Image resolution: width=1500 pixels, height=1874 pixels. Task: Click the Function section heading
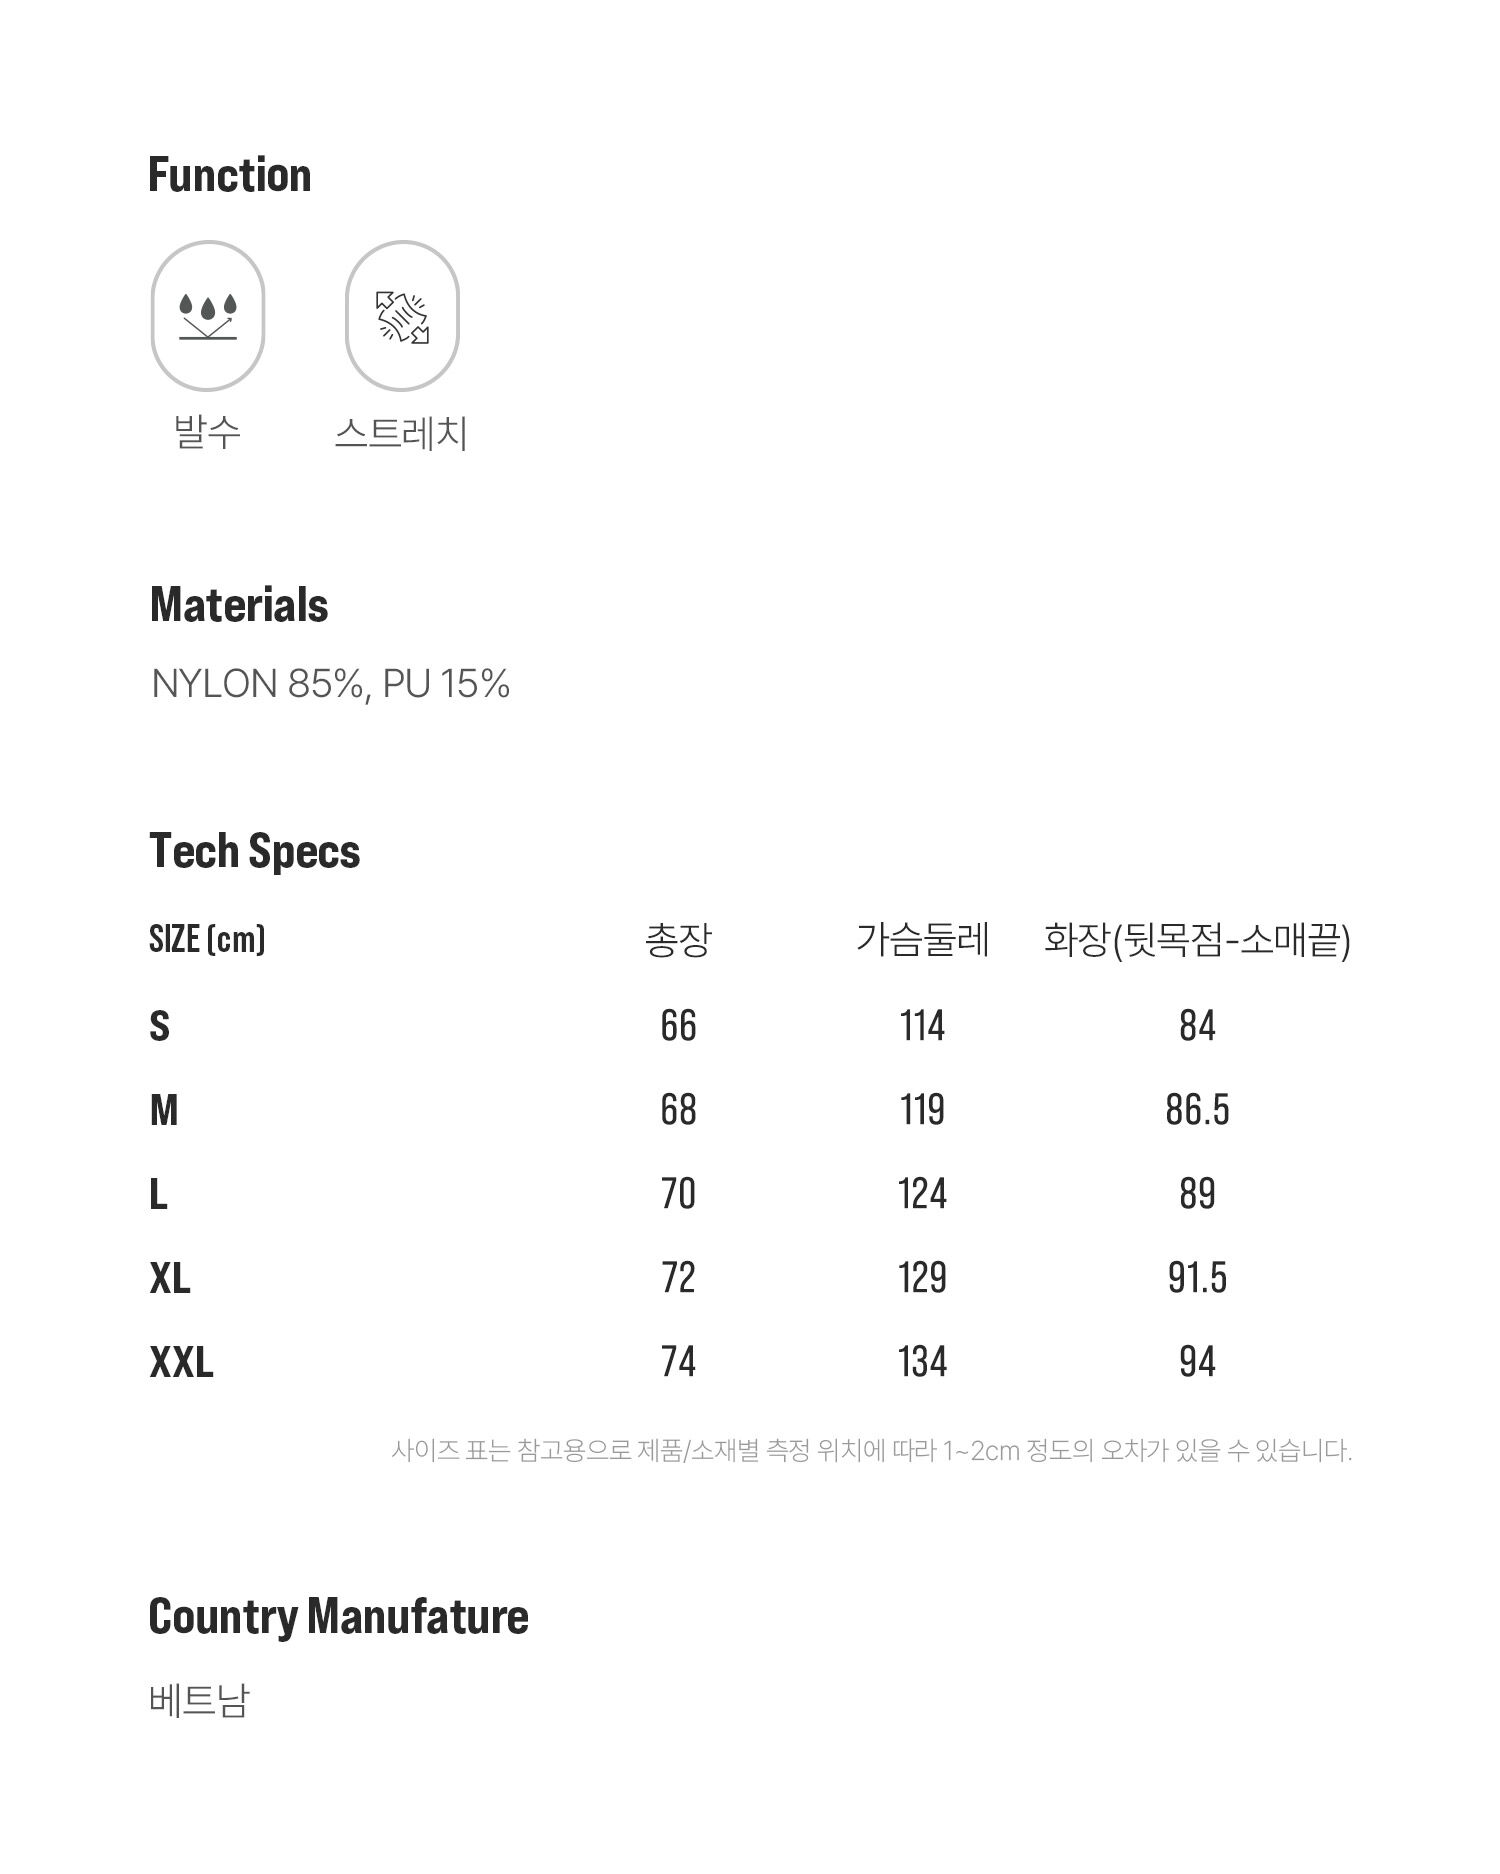pos(230,175)
